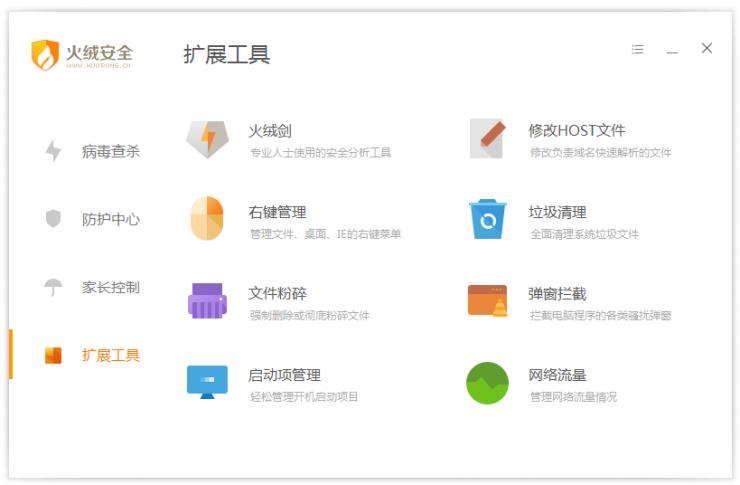Viewport: 740px width, 485px height.
Task: Open 右键管理 by its title
Action: (x=278, y=212)
